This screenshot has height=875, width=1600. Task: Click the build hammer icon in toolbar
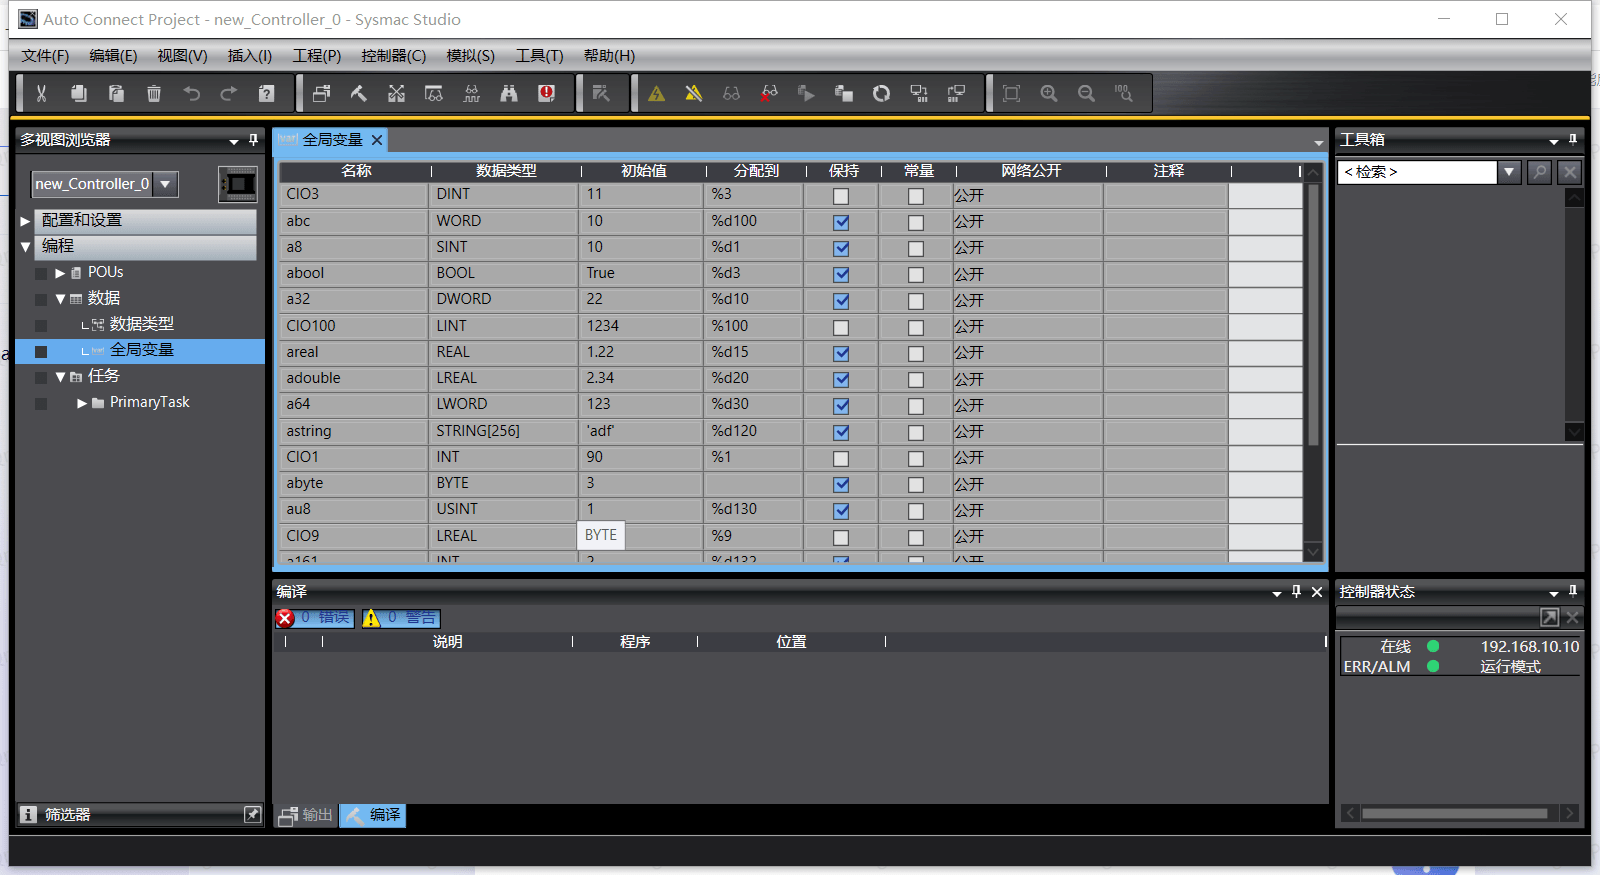pyautogui.click(x=358, y=93)
